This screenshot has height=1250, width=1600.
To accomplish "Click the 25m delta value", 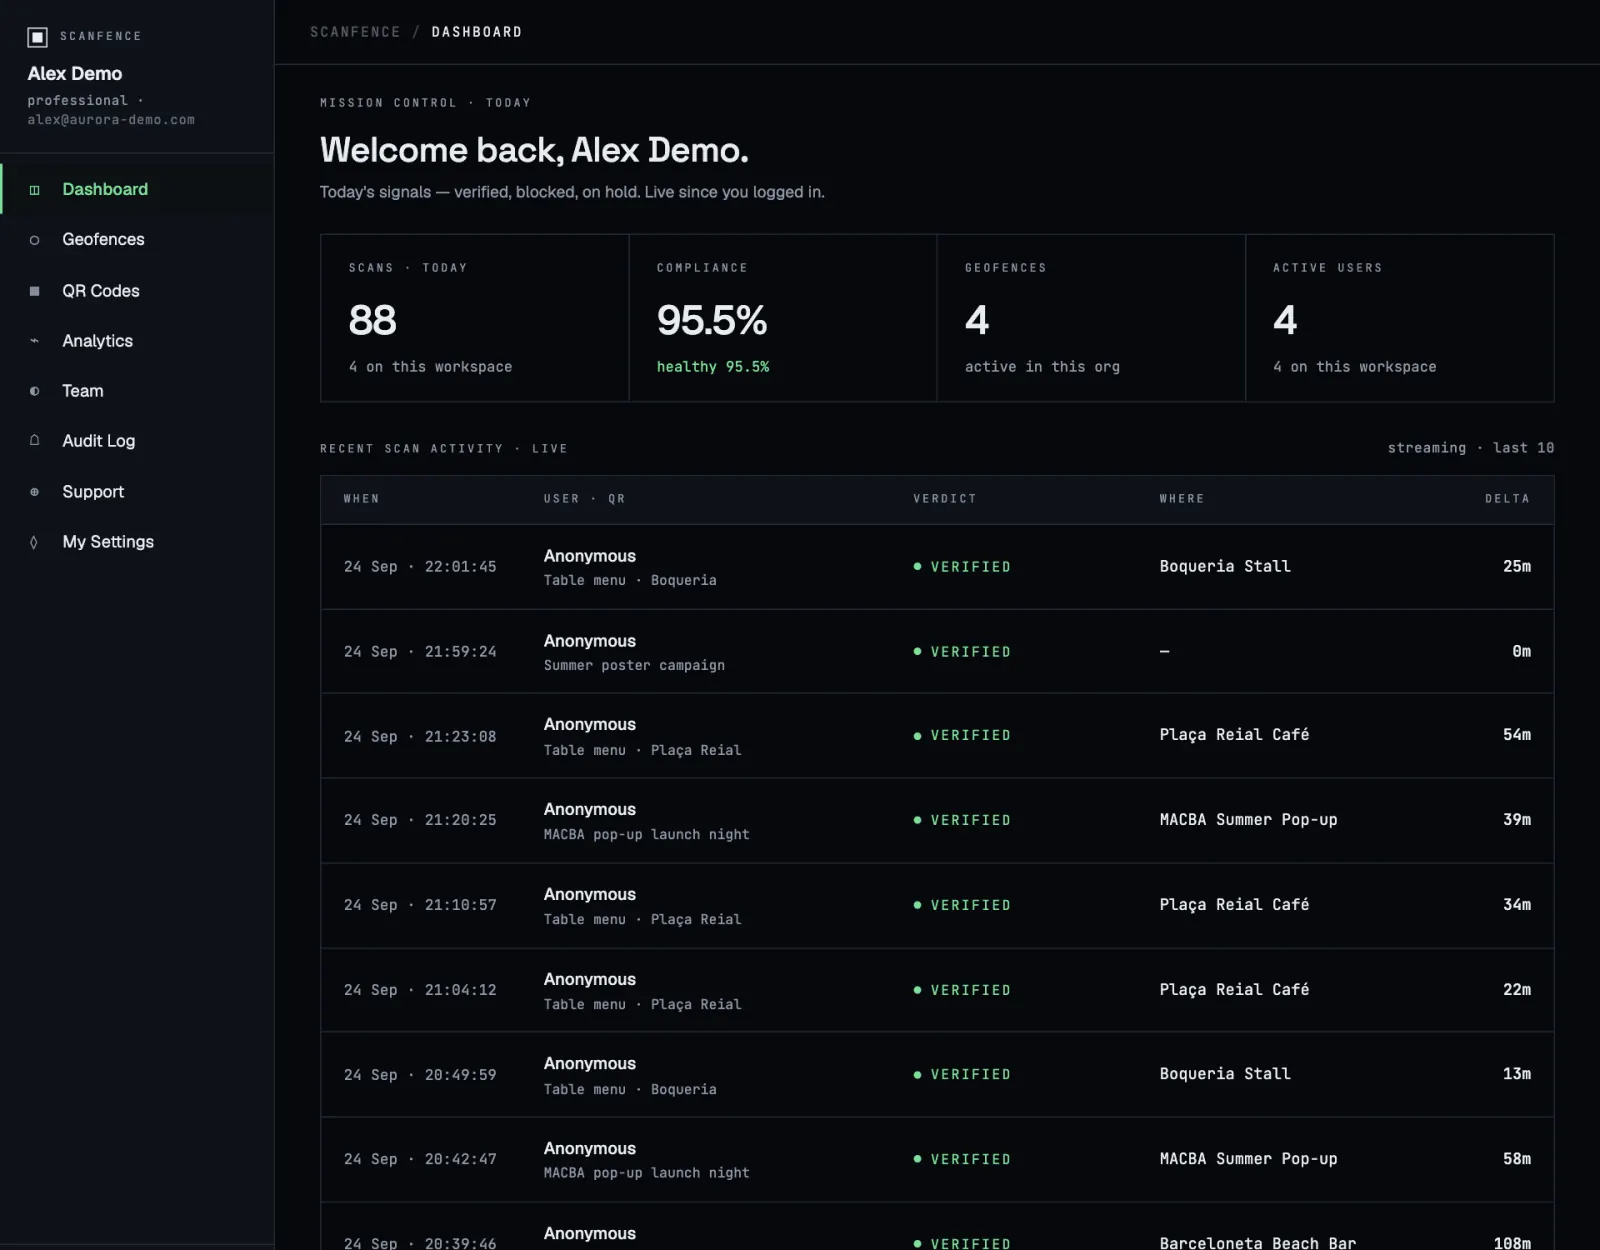I will 1517,567.
